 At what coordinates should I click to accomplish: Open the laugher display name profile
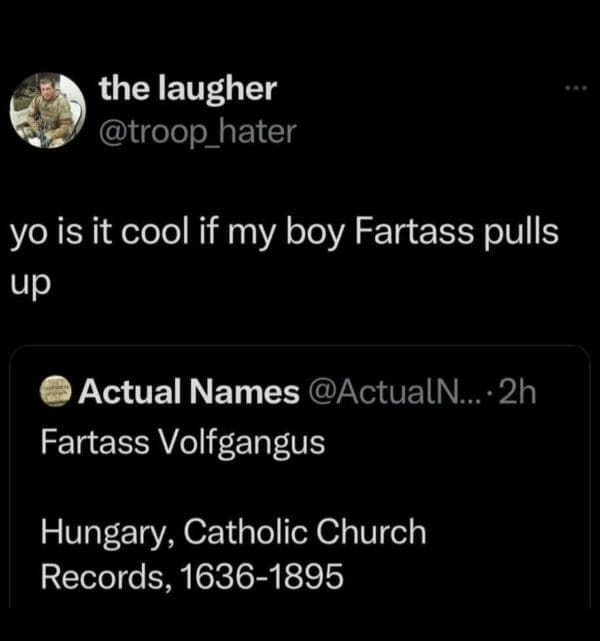187,89
